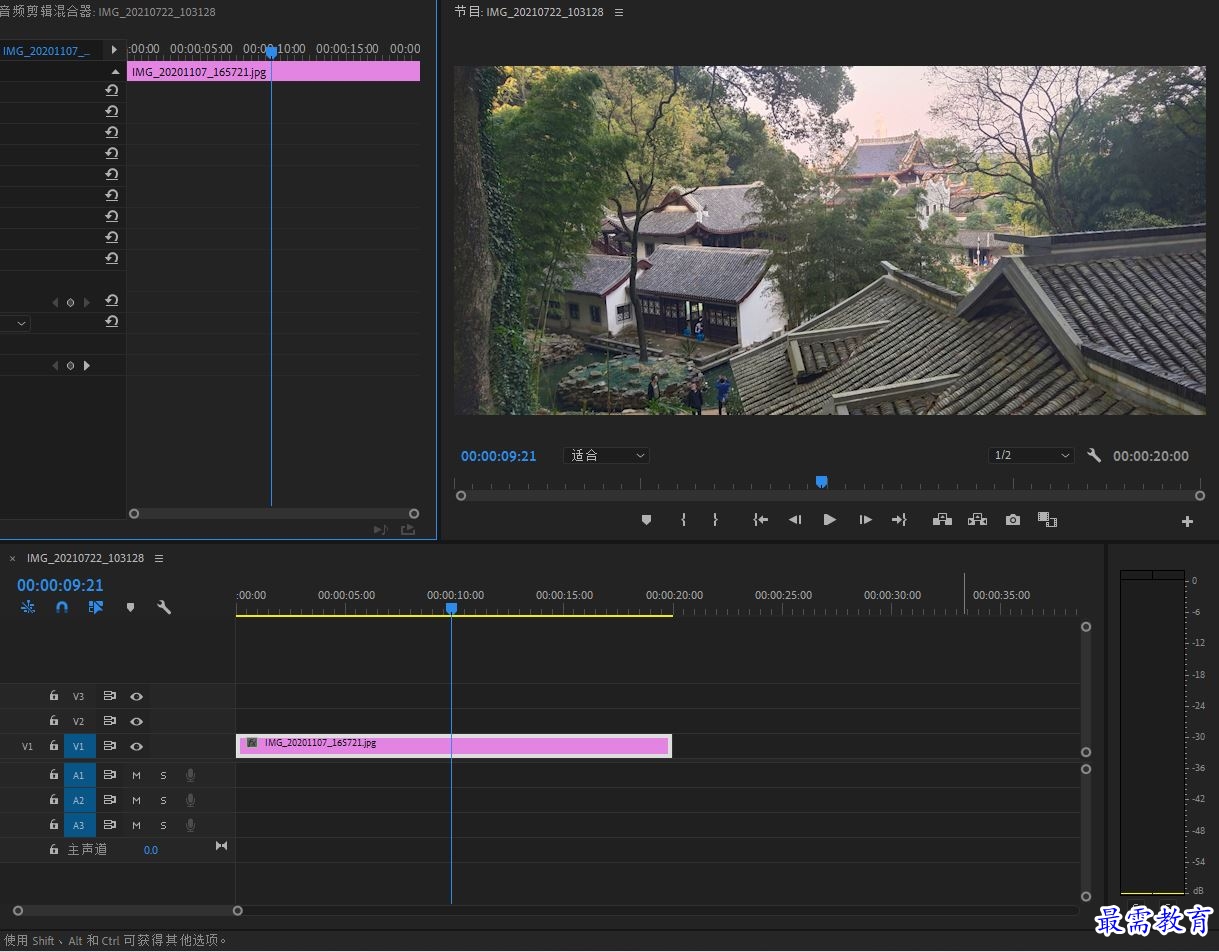
Task: Click the IMG_20201107 source clip tab in Effect Controls
Action: click(x=46, y=50)
